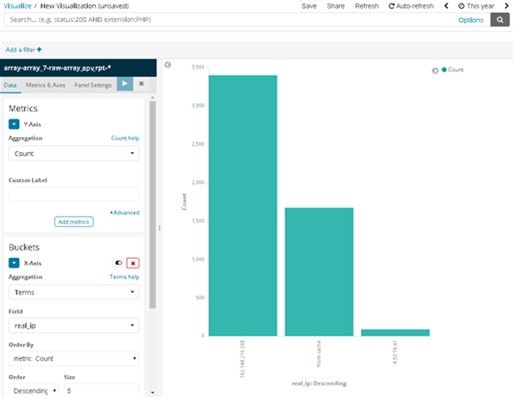
Task: Remove the X-Axis bucket with red X
Action: click(x=133, y=263)
